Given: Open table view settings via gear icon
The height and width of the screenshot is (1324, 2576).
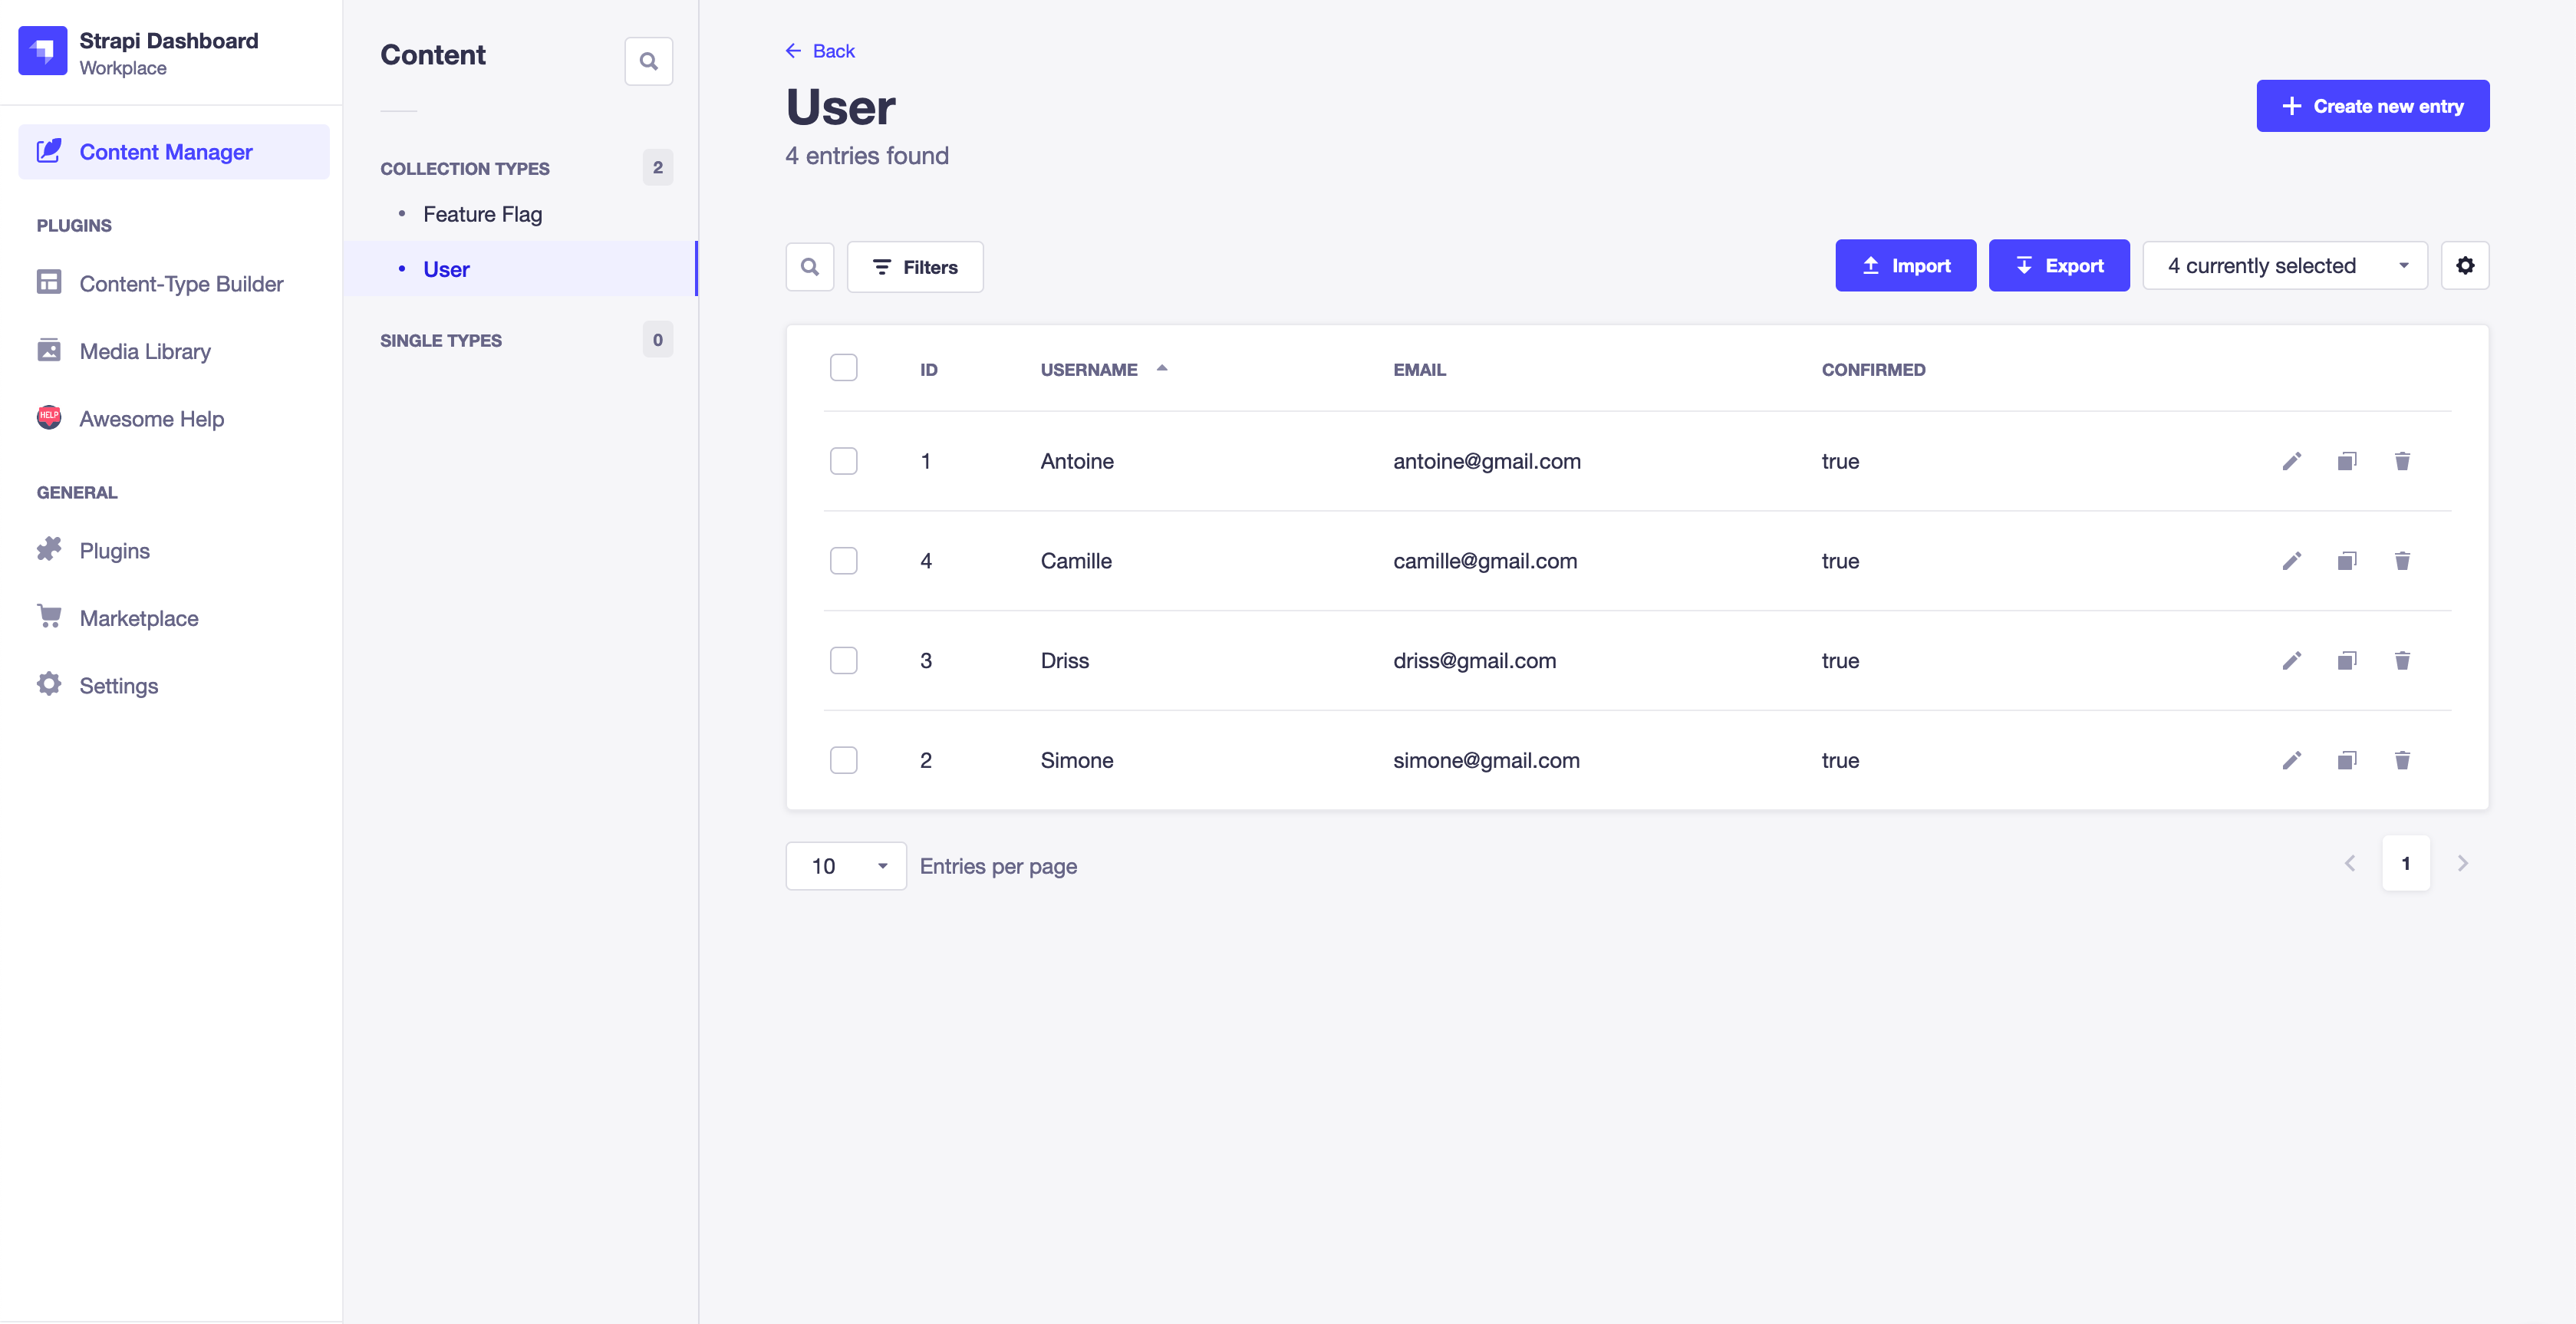Looking at the screenshot, I should [2465, 265].
